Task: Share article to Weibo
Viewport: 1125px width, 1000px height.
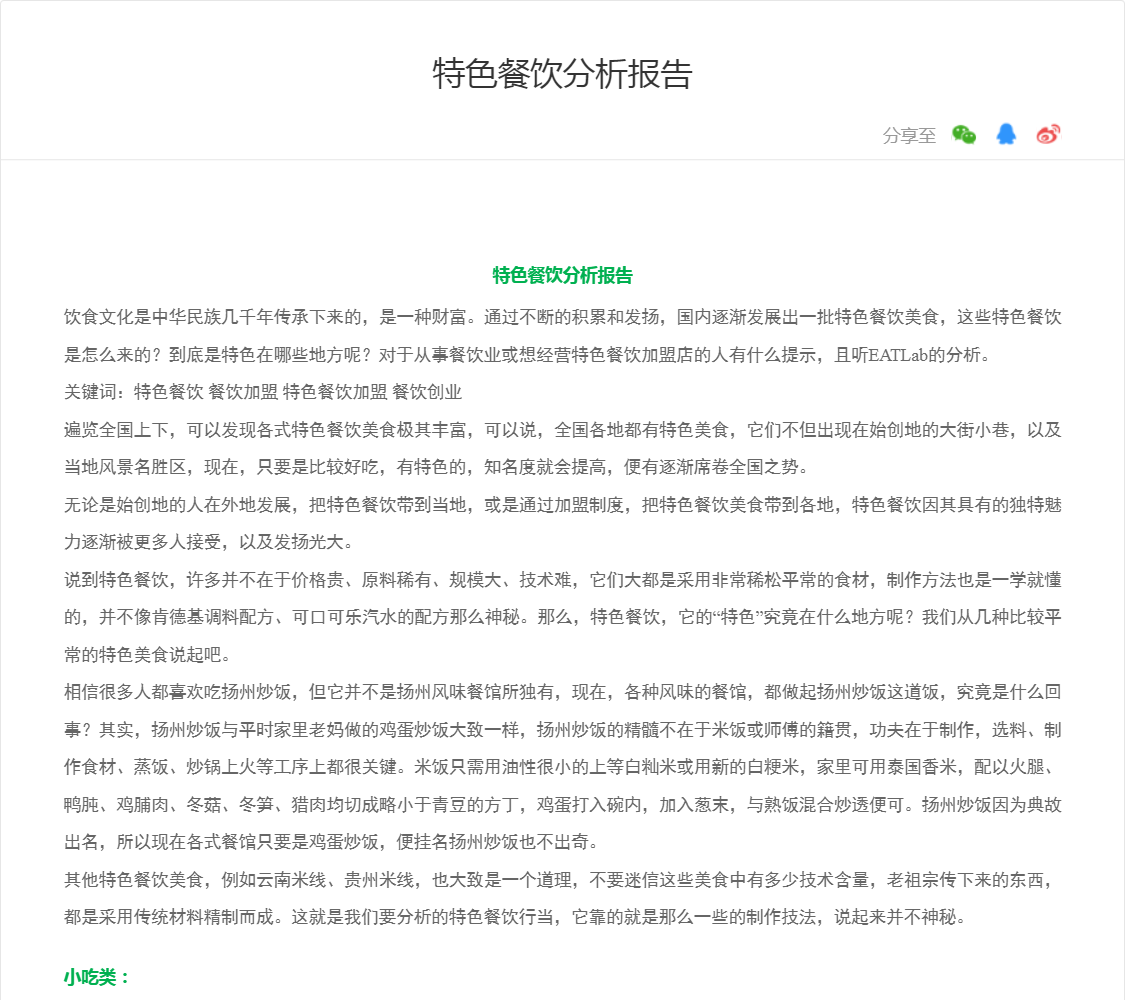Action: [1048, 134]
